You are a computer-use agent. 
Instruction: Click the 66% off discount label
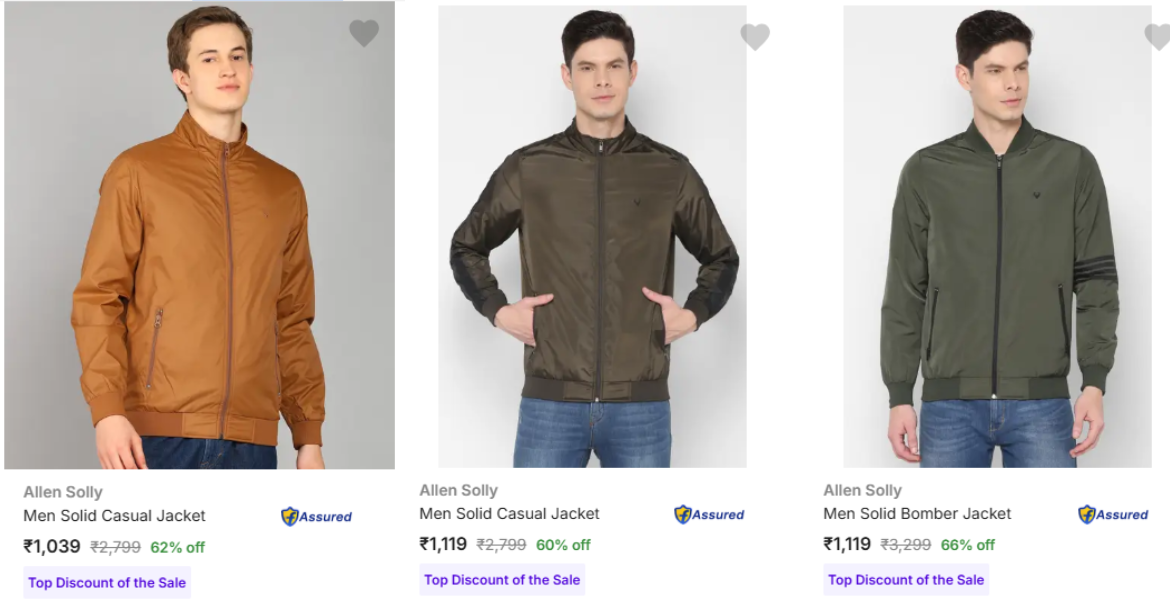pyautogui.click(x=967, y=545)
